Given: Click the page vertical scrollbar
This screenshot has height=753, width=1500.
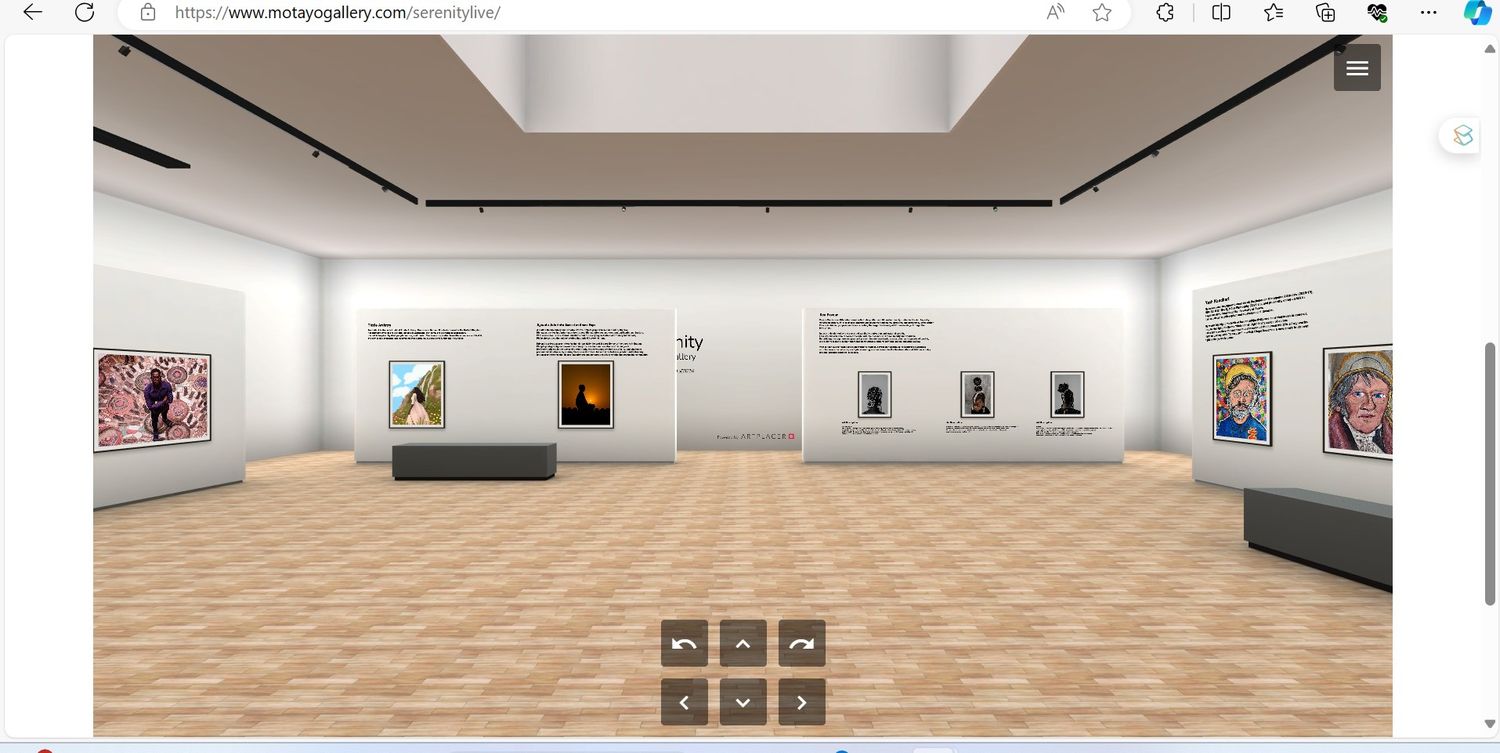Looking at the screenshot, I should coord(1490,470).
